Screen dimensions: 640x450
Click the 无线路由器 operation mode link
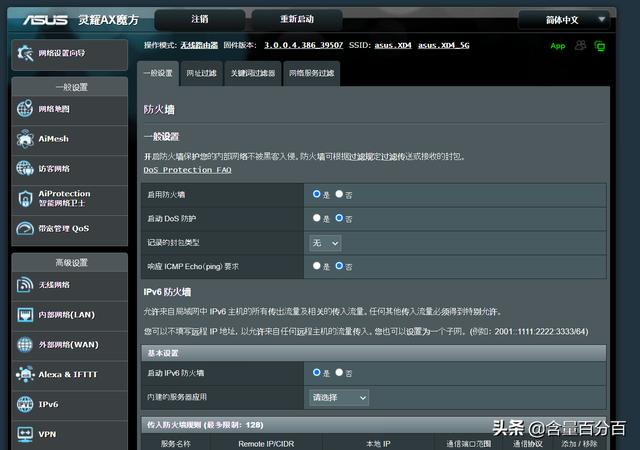click(199, 45)
